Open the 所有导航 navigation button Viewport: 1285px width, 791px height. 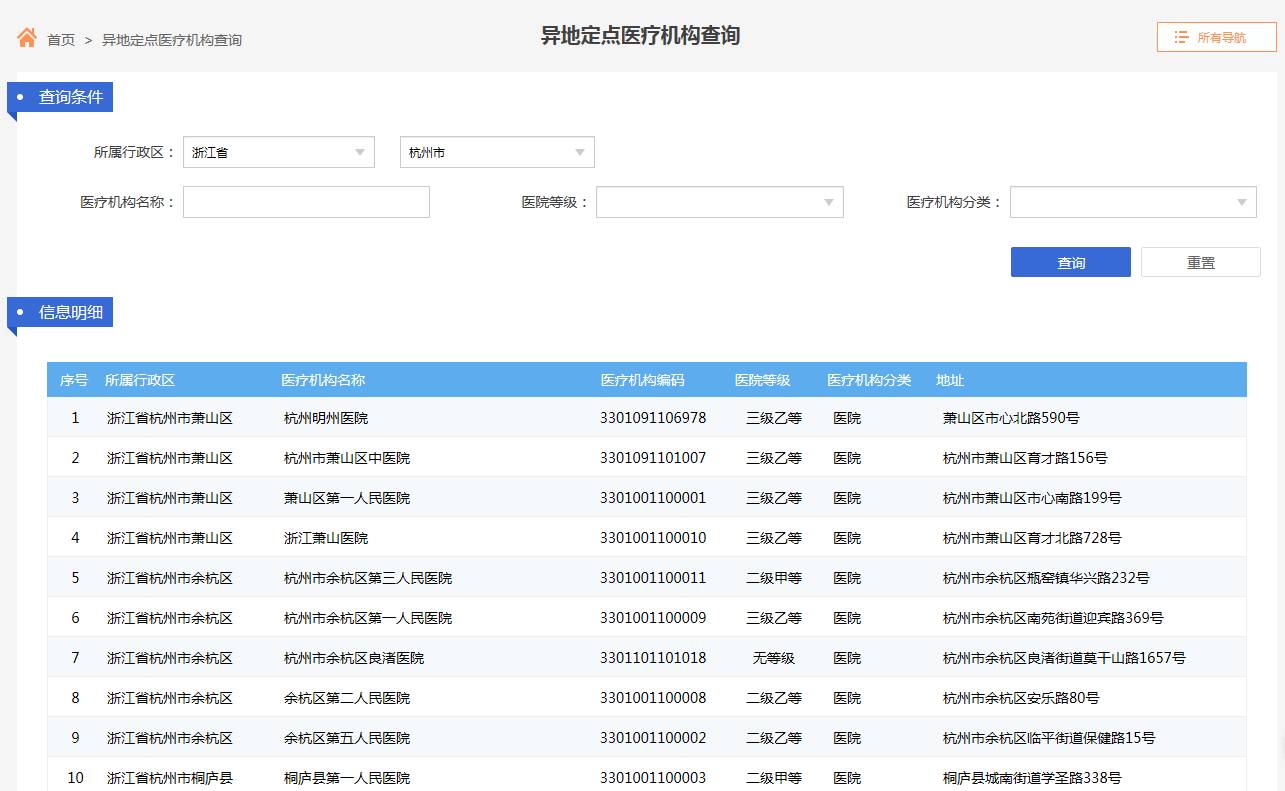pos(1217,37)
